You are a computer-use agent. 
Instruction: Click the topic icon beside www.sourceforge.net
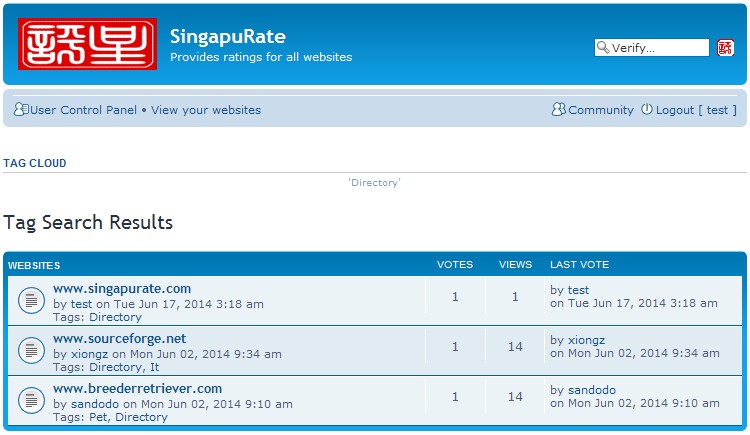coord(32,350)
